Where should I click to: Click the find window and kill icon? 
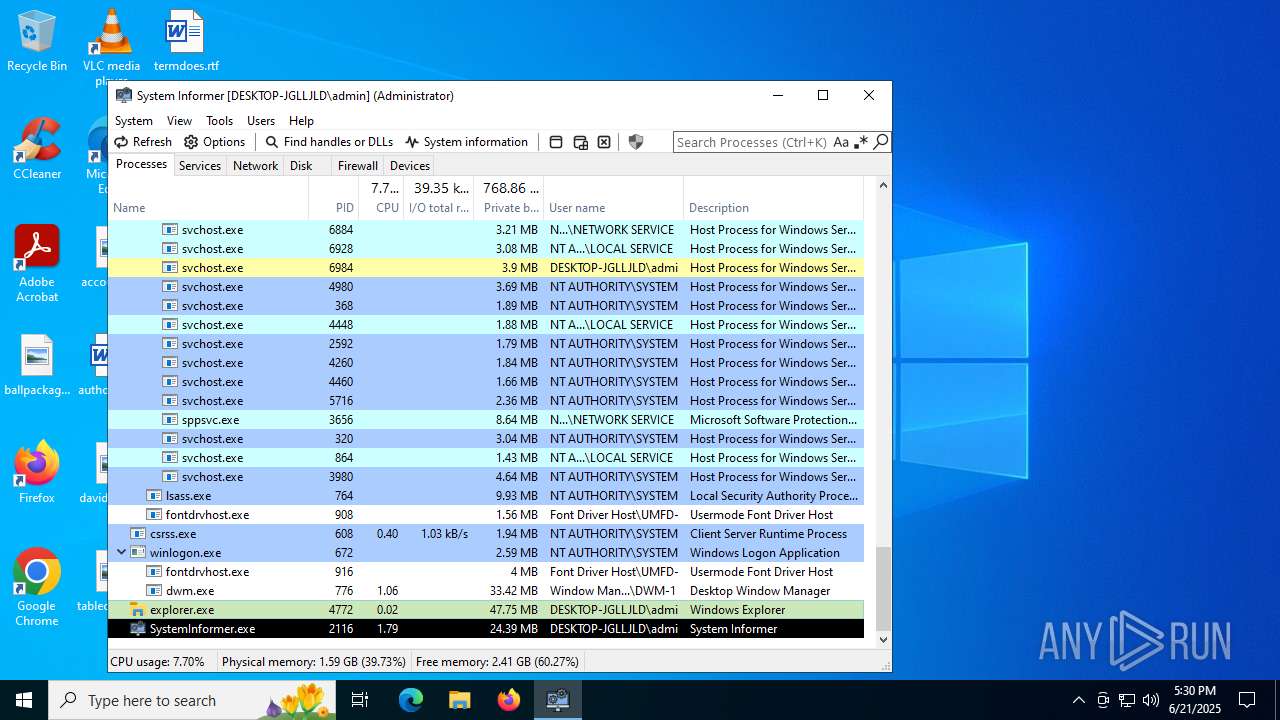(x=604, y=142)
